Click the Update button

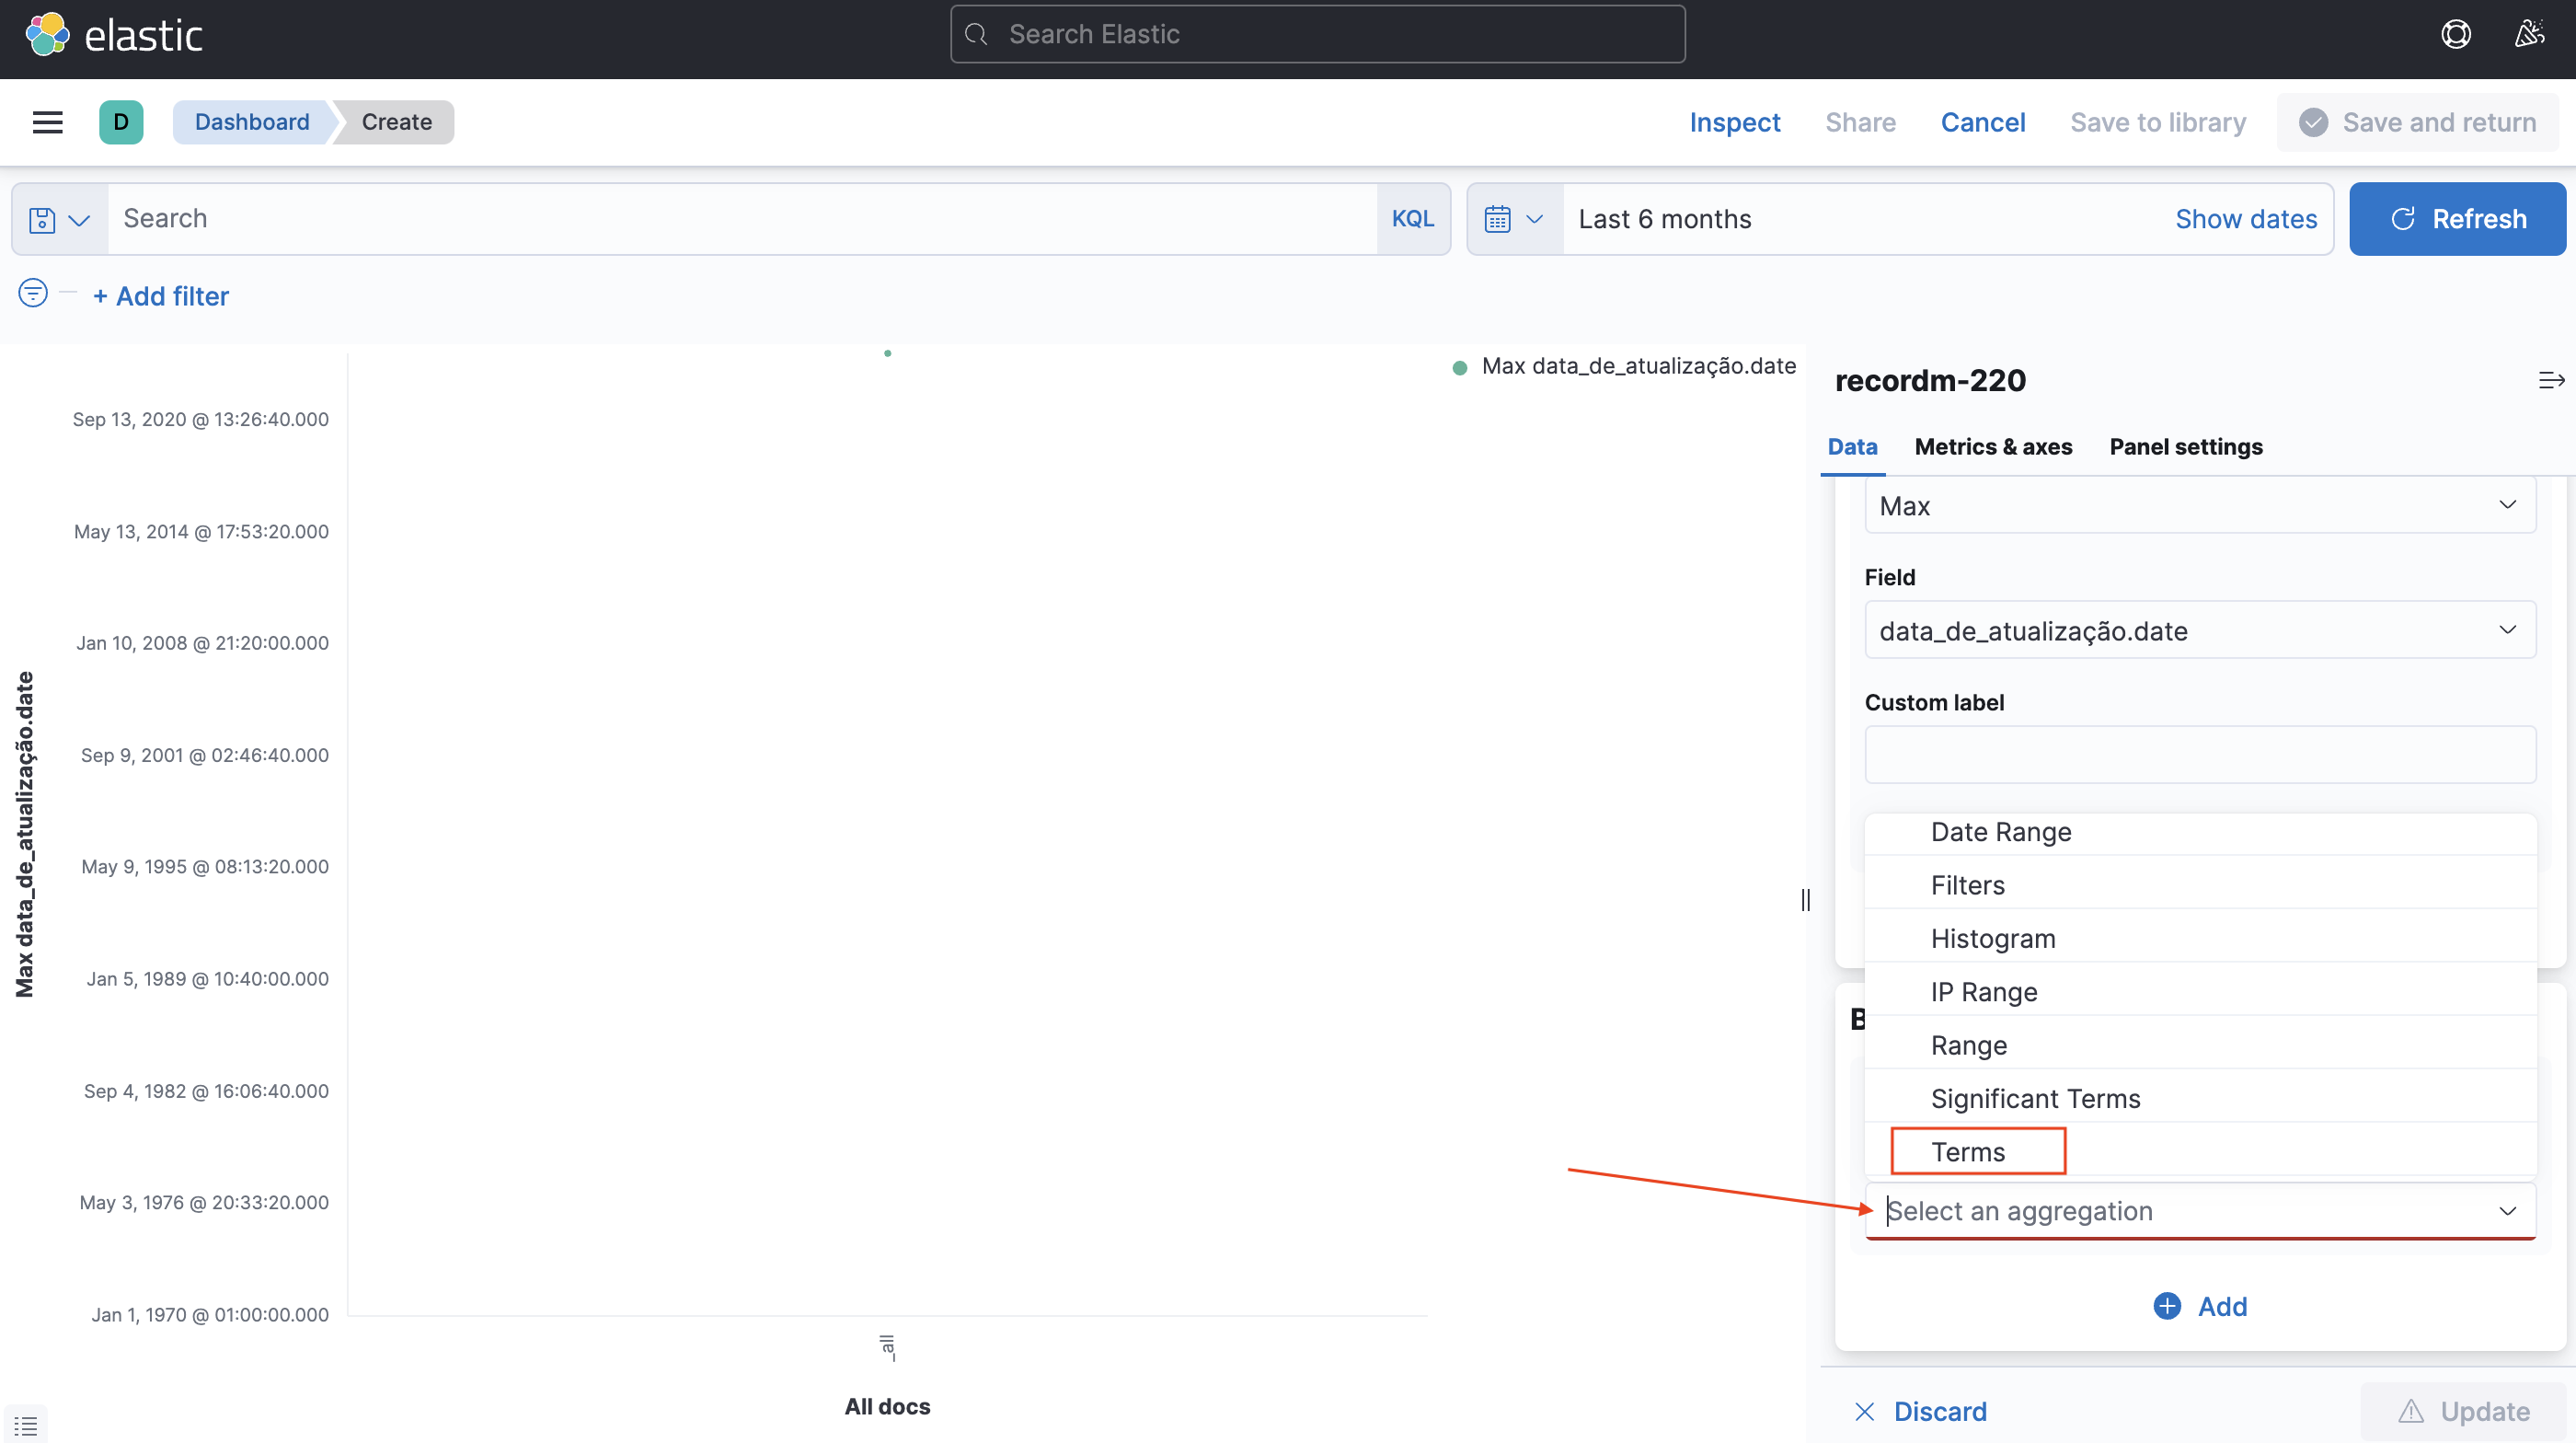(x=2463, y=1411)
